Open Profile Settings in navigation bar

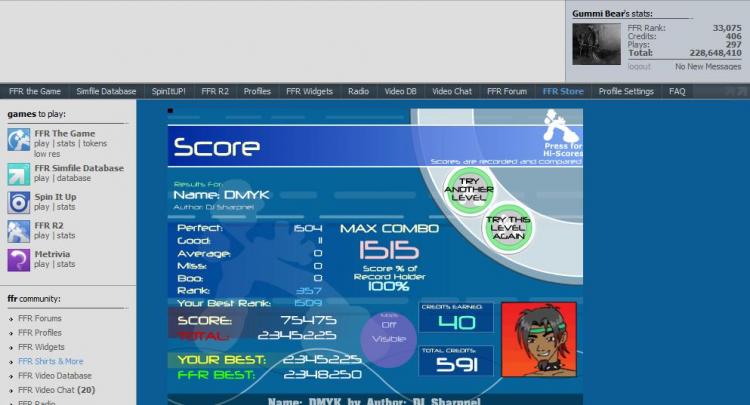(x=625, y=91)
